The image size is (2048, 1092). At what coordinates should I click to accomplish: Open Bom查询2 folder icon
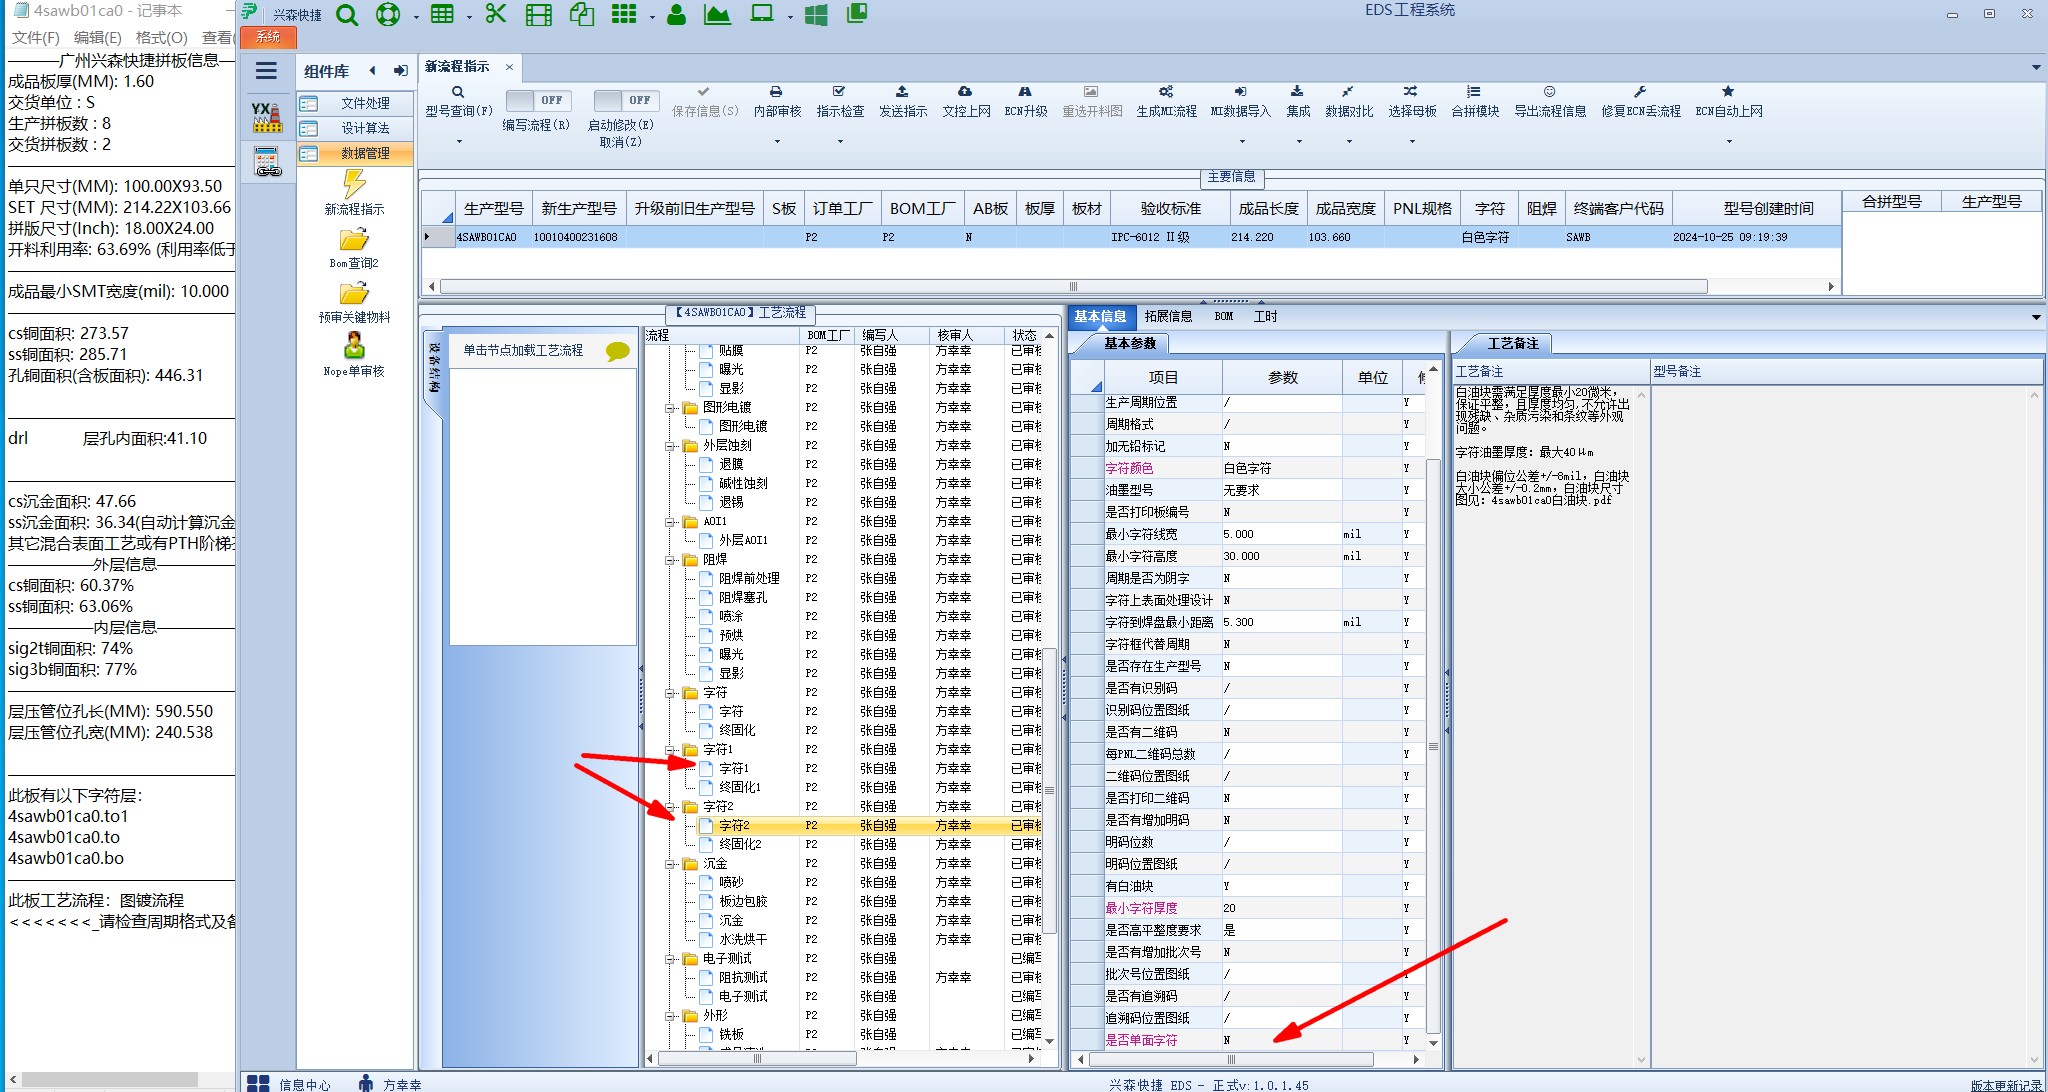(354, 240)
